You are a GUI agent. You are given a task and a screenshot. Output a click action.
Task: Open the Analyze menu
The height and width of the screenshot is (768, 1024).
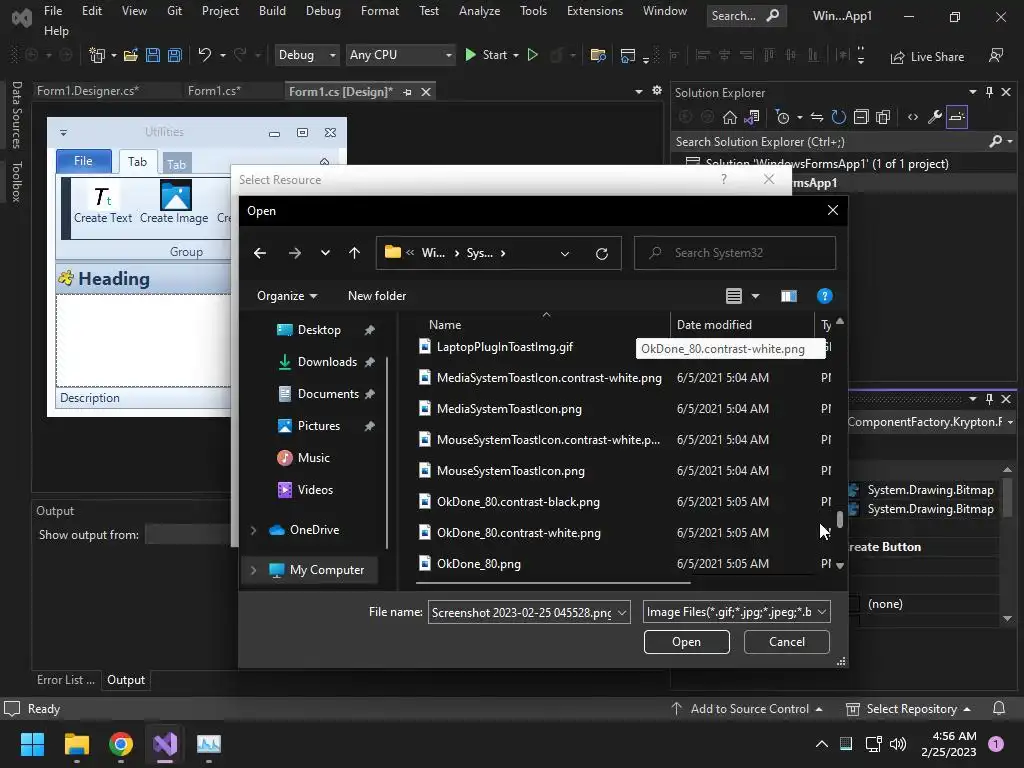tap(479, 11)
